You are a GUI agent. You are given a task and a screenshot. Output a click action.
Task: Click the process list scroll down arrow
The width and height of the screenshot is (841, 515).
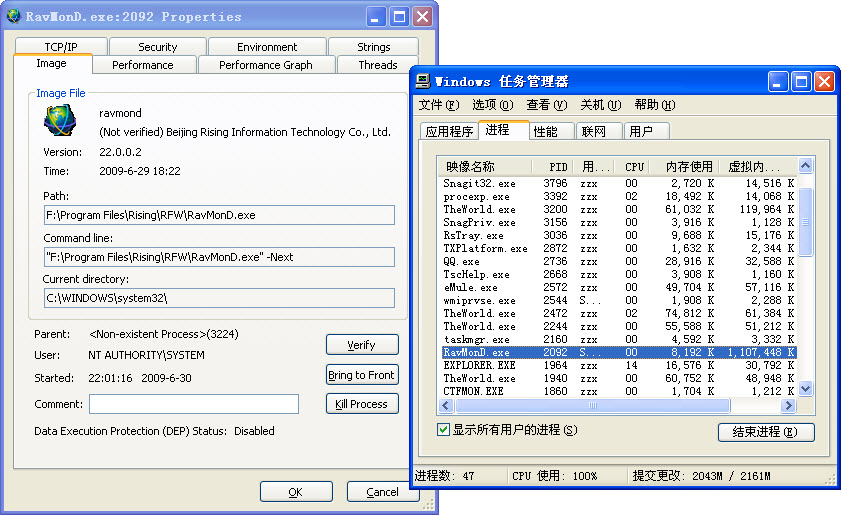coord(805,388)
